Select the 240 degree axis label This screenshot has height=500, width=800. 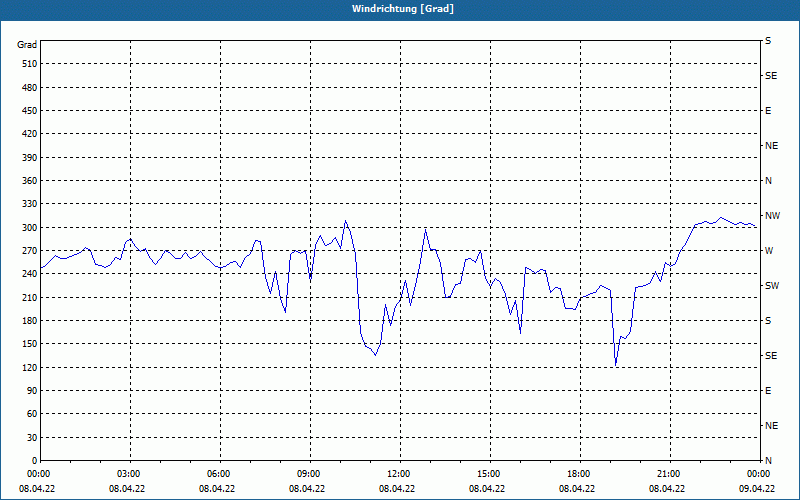(x=30, y=274)
